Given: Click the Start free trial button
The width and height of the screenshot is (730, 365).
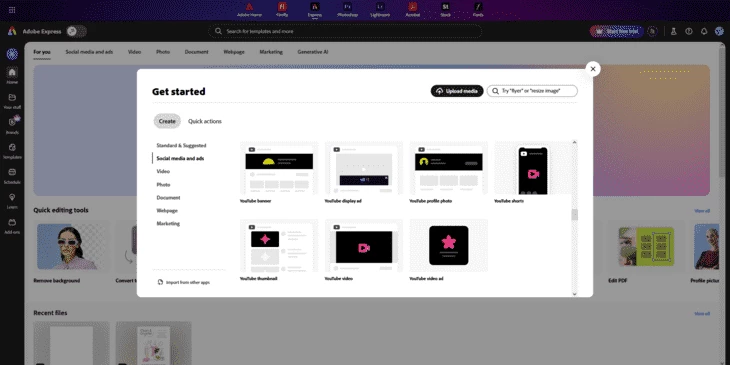Looking at the screenshot, I should tap(617, 31).
